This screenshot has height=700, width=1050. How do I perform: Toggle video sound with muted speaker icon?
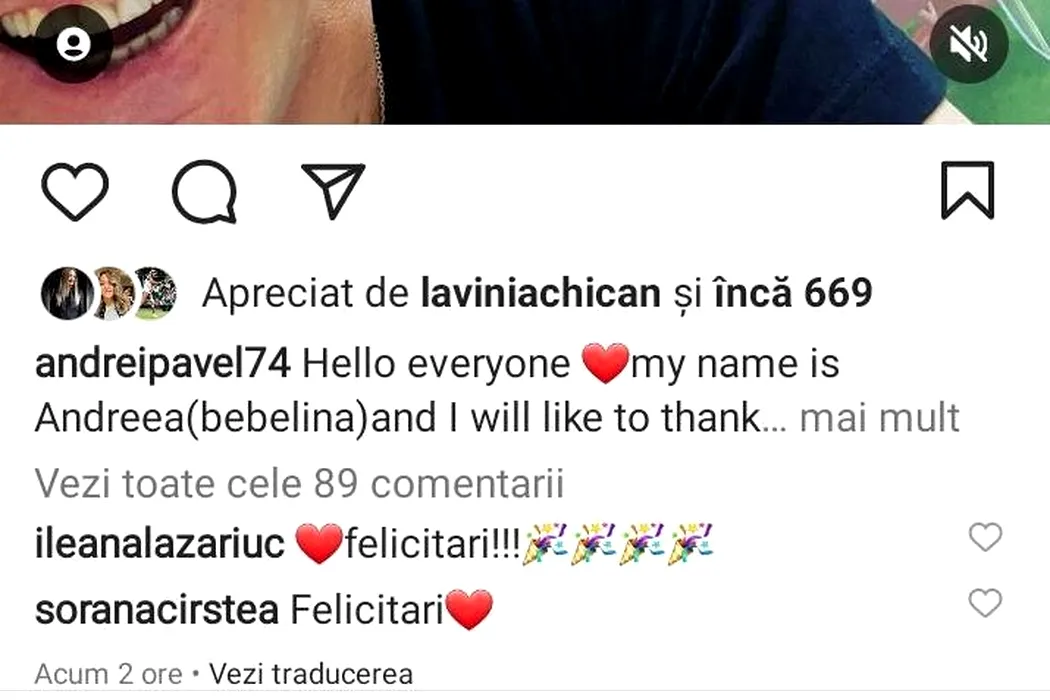(968, 44)
